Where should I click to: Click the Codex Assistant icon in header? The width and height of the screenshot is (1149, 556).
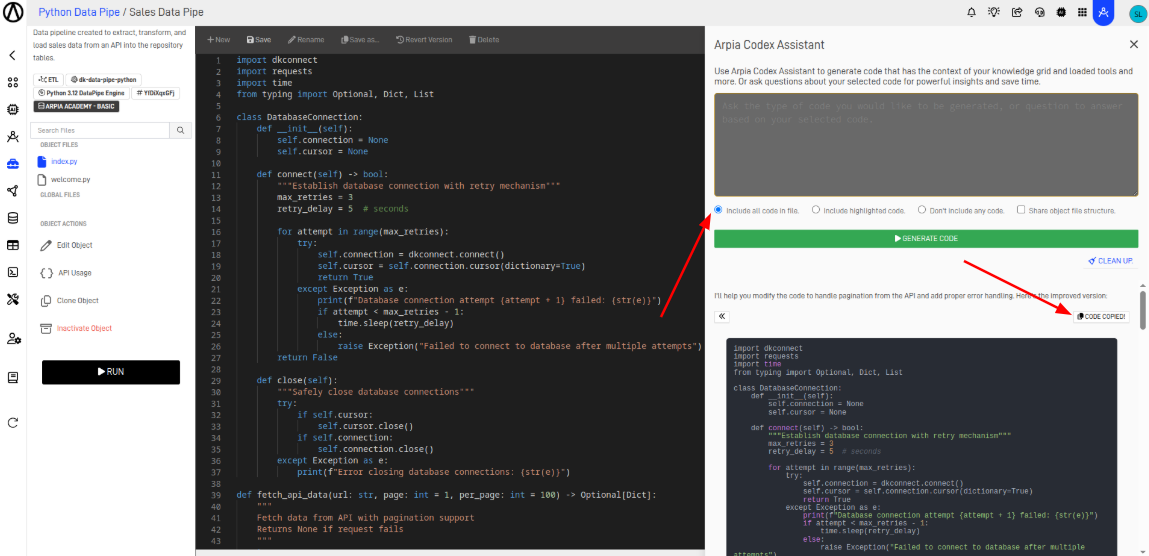tap(1103, 13)
